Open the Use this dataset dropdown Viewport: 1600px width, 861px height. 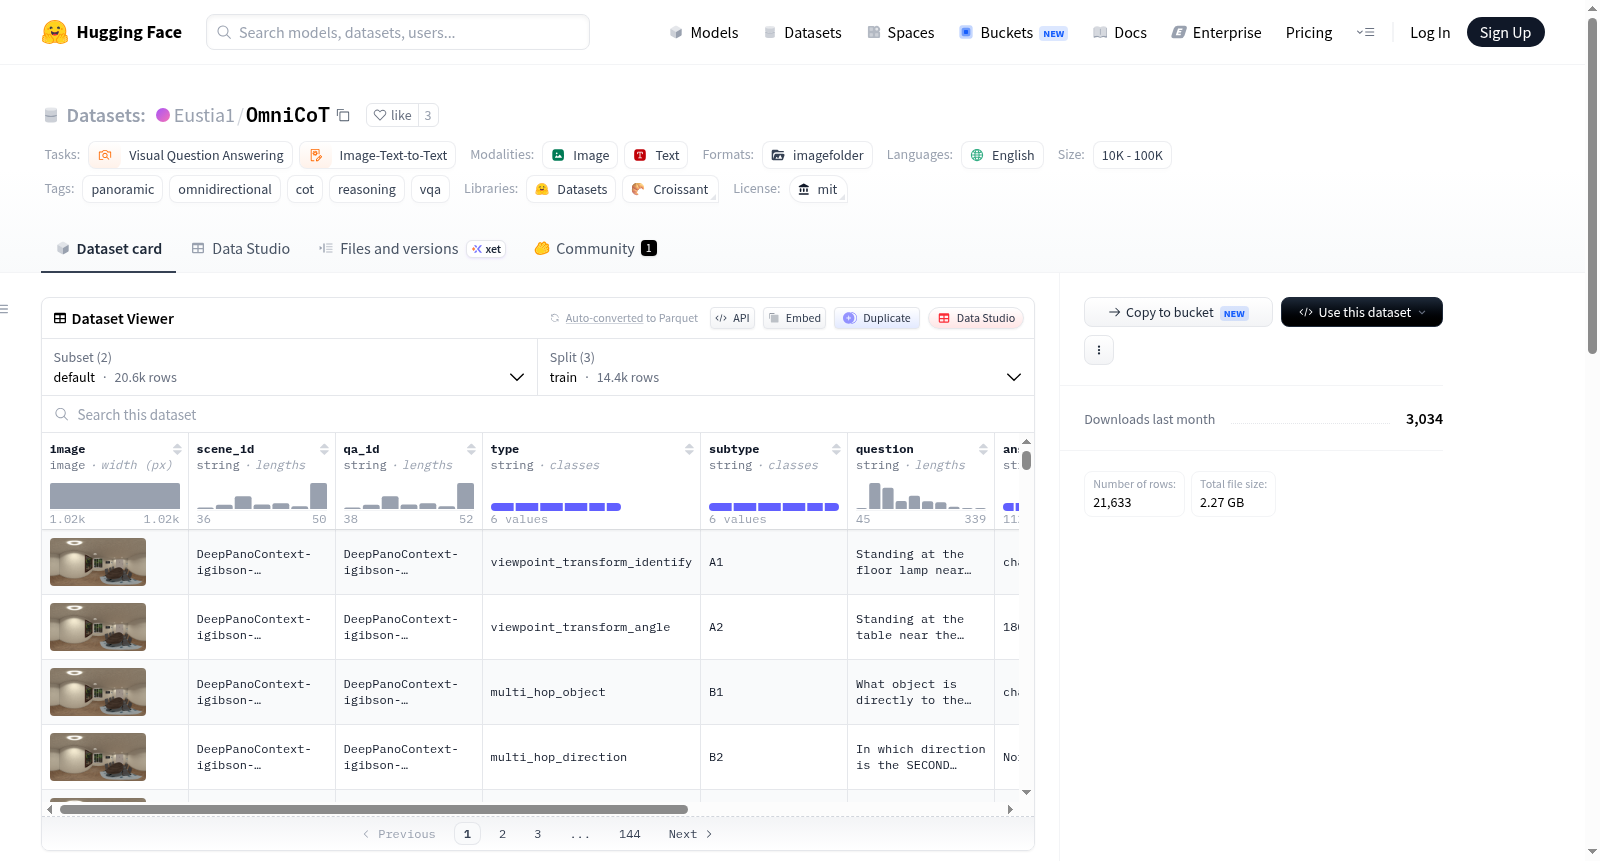(1362, 312)
